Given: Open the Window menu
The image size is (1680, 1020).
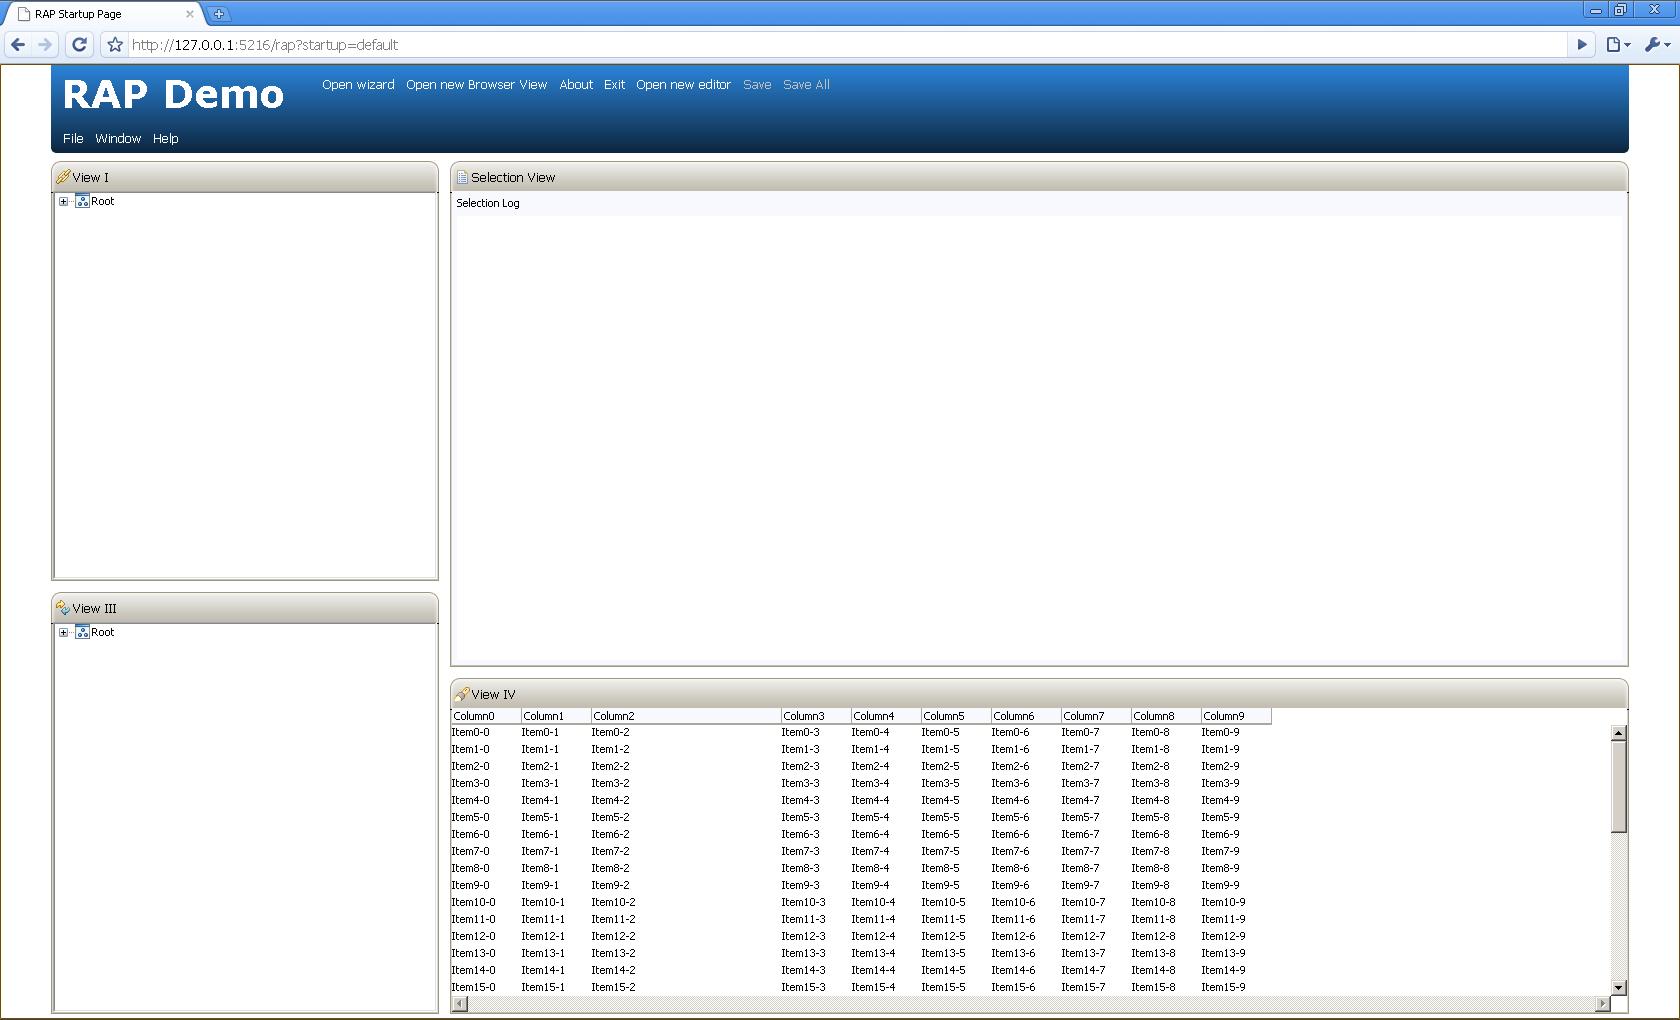Looking at the screenshot, I should 118,138.
